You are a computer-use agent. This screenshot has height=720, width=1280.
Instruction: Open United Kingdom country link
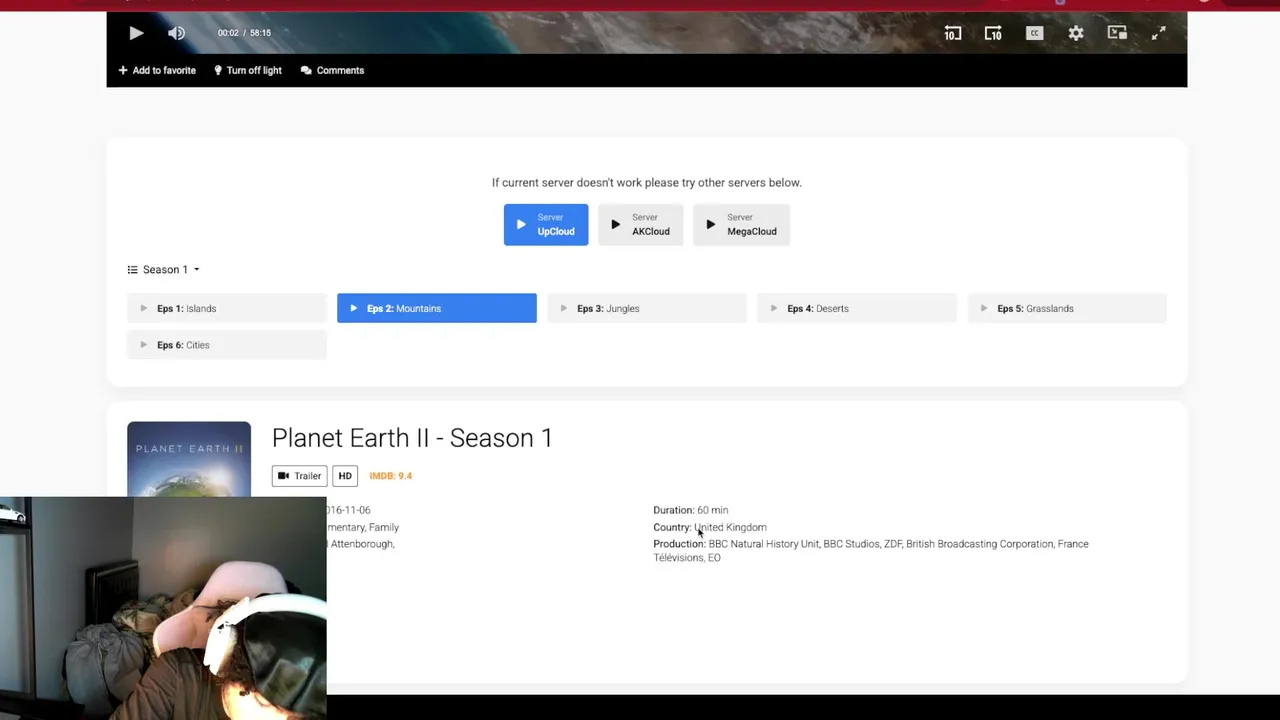[x=730, y=527]
